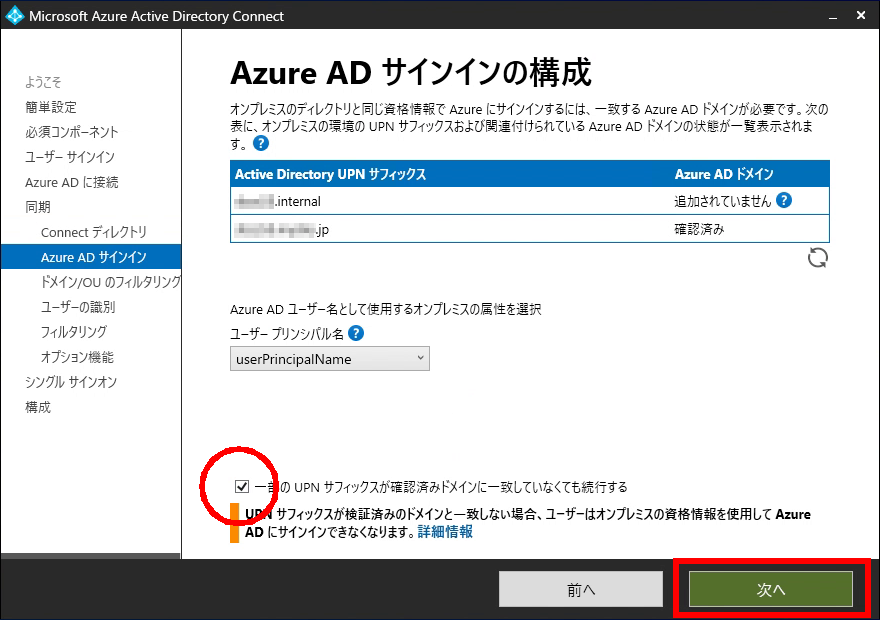Click the 次へ button

771,589
